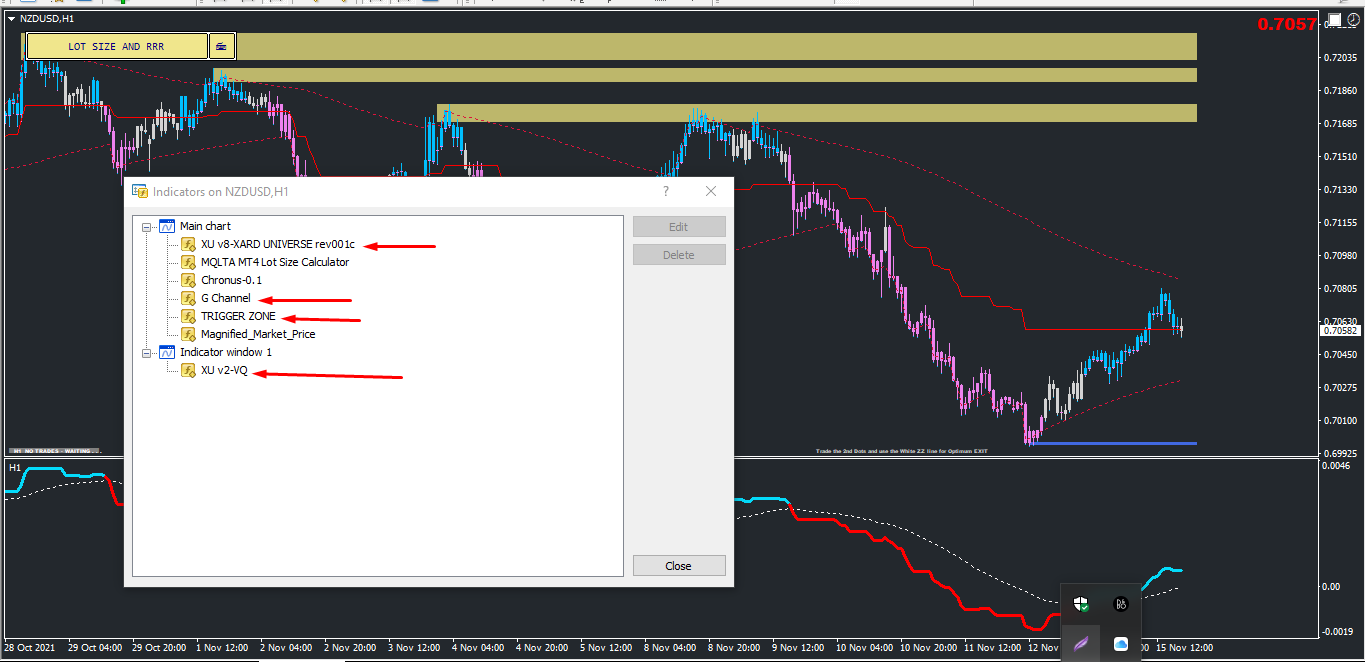The width and height of the screenshot is (1365, 662).
Task: Select MQLTA MT4 Lot Size Calculator entry
Action: [x=275, y=262]
